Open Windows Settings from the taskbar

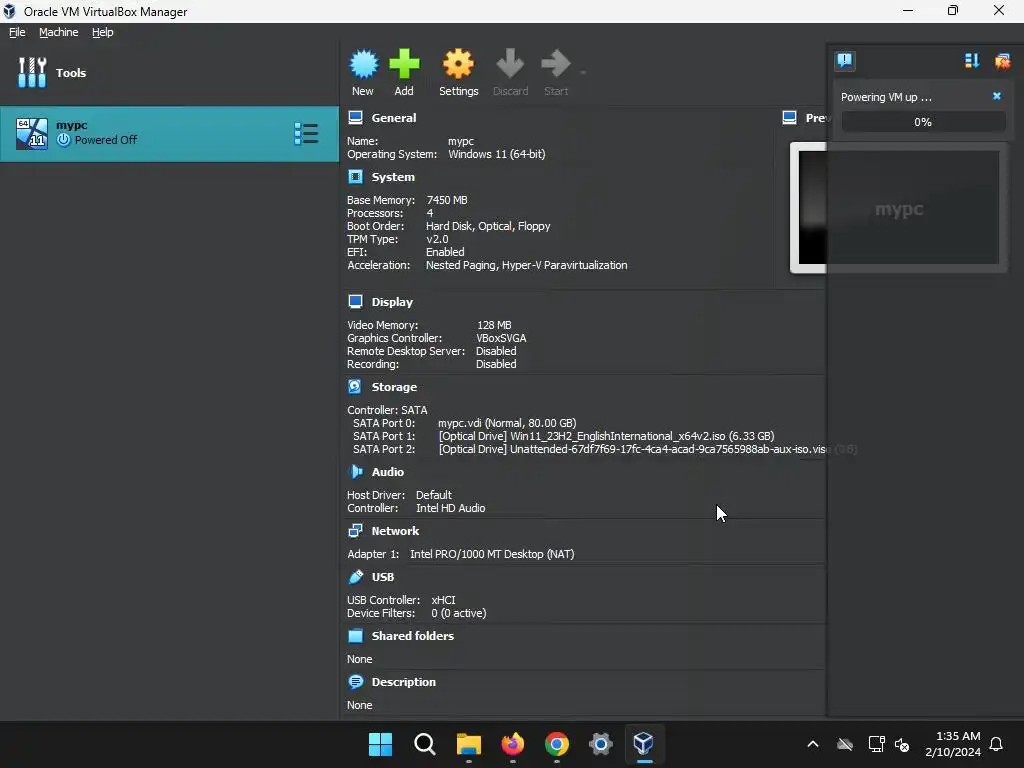(x=600, y=744)
